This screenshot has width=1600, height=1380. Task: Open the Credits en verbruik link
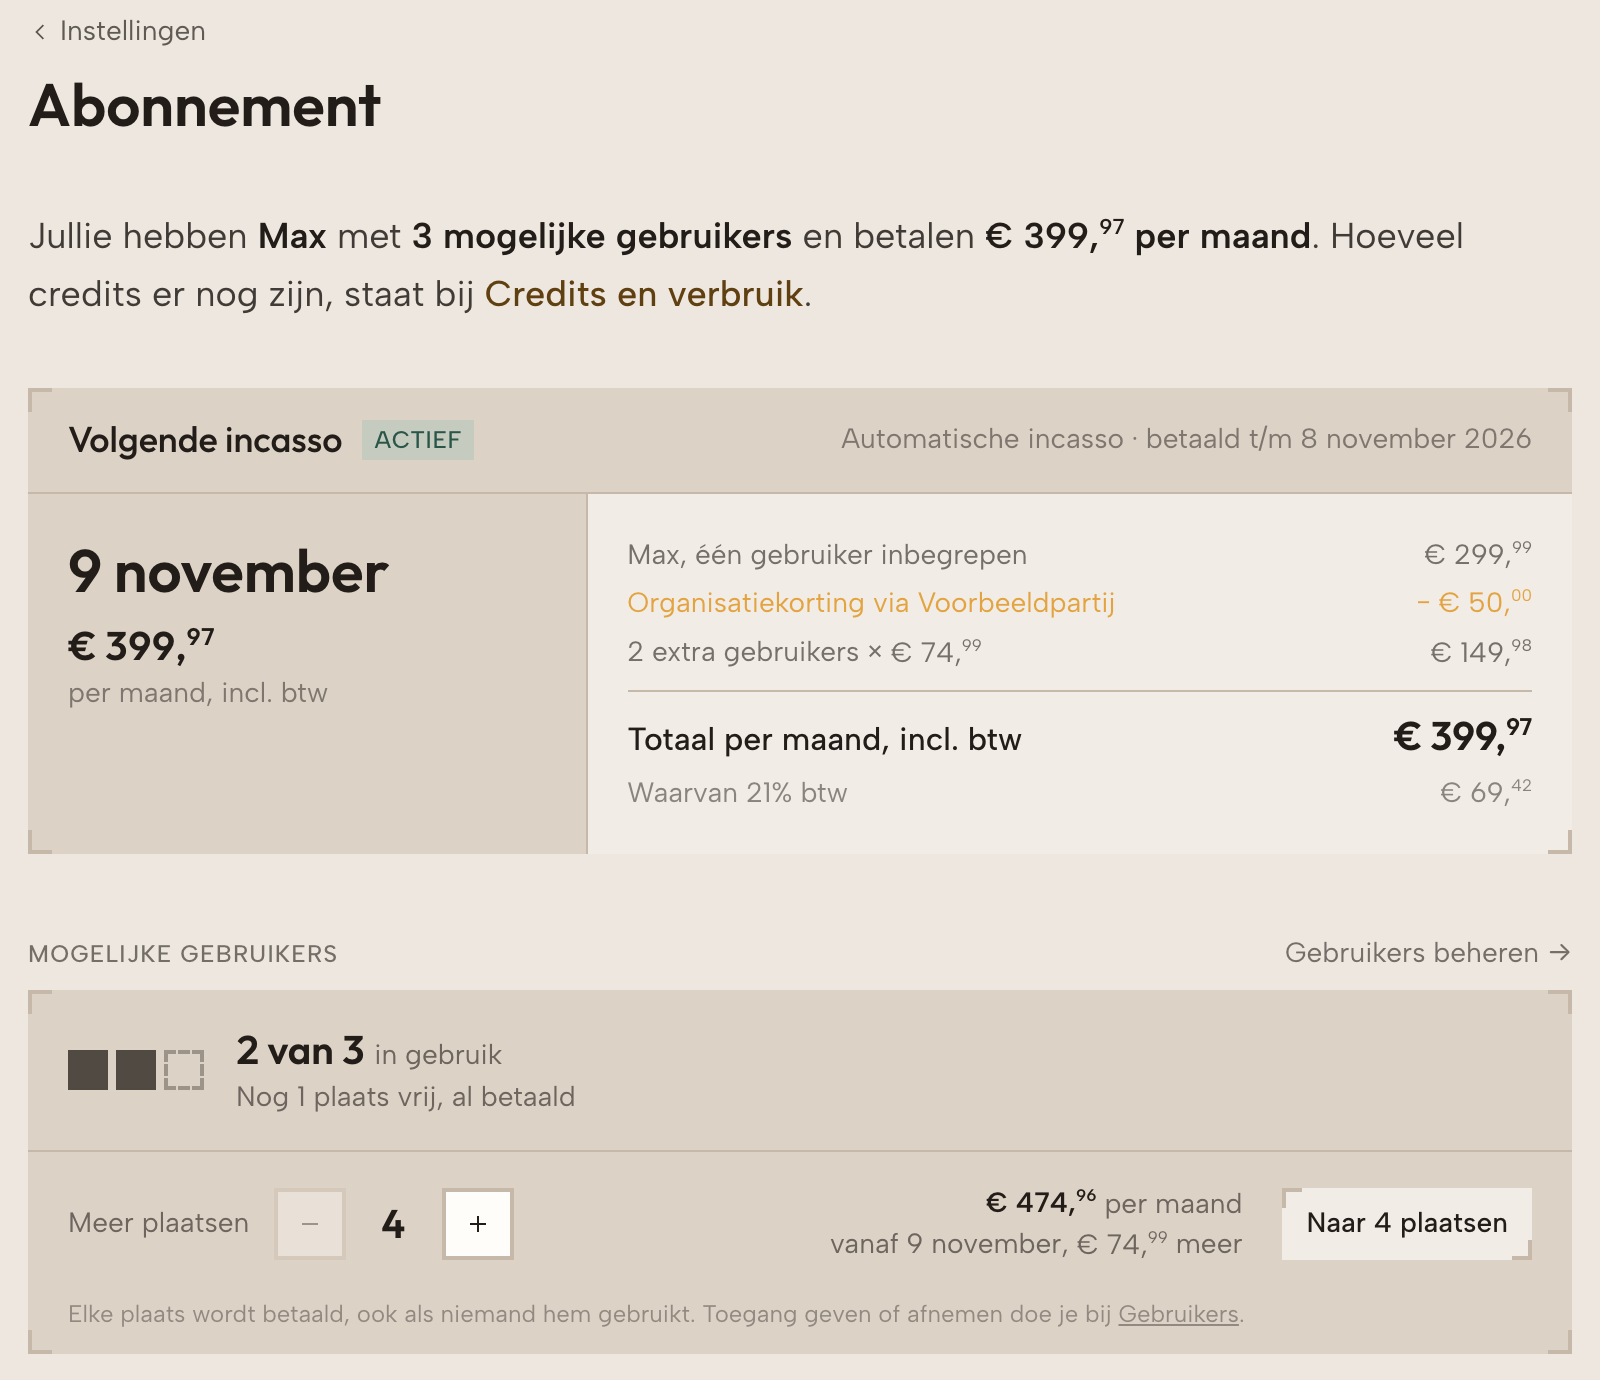[644, 294]
